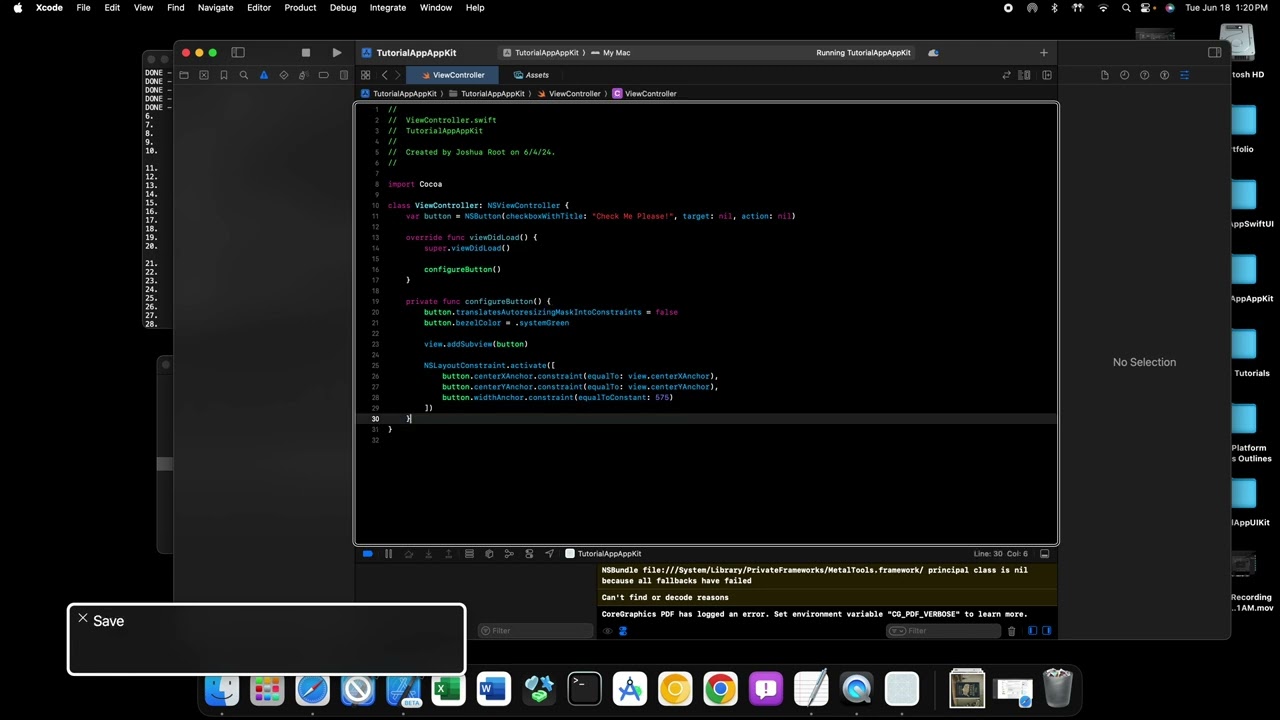1280x720 pixels.
Task: Open the editor options menu
Action: pos(1025,75)
